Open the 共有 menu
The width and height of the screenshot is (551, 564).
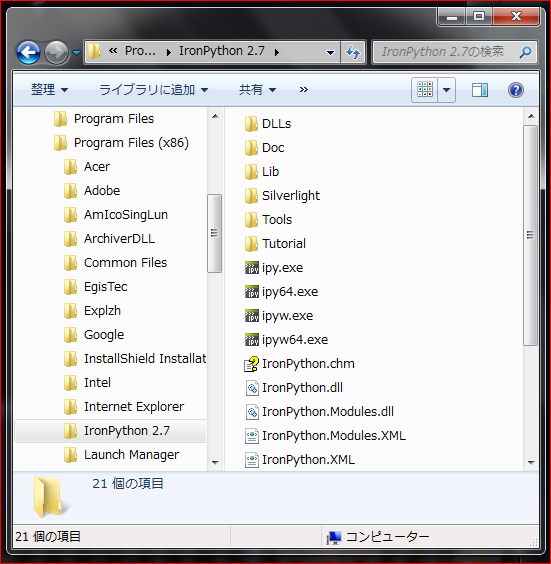(257, 89)
